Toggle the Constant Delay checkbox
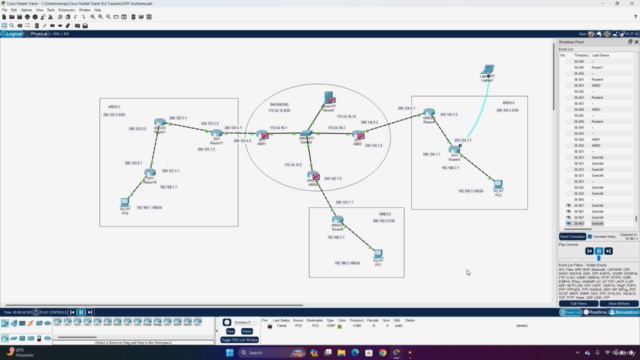Screen dimensions: 640x360 (590, 237)
